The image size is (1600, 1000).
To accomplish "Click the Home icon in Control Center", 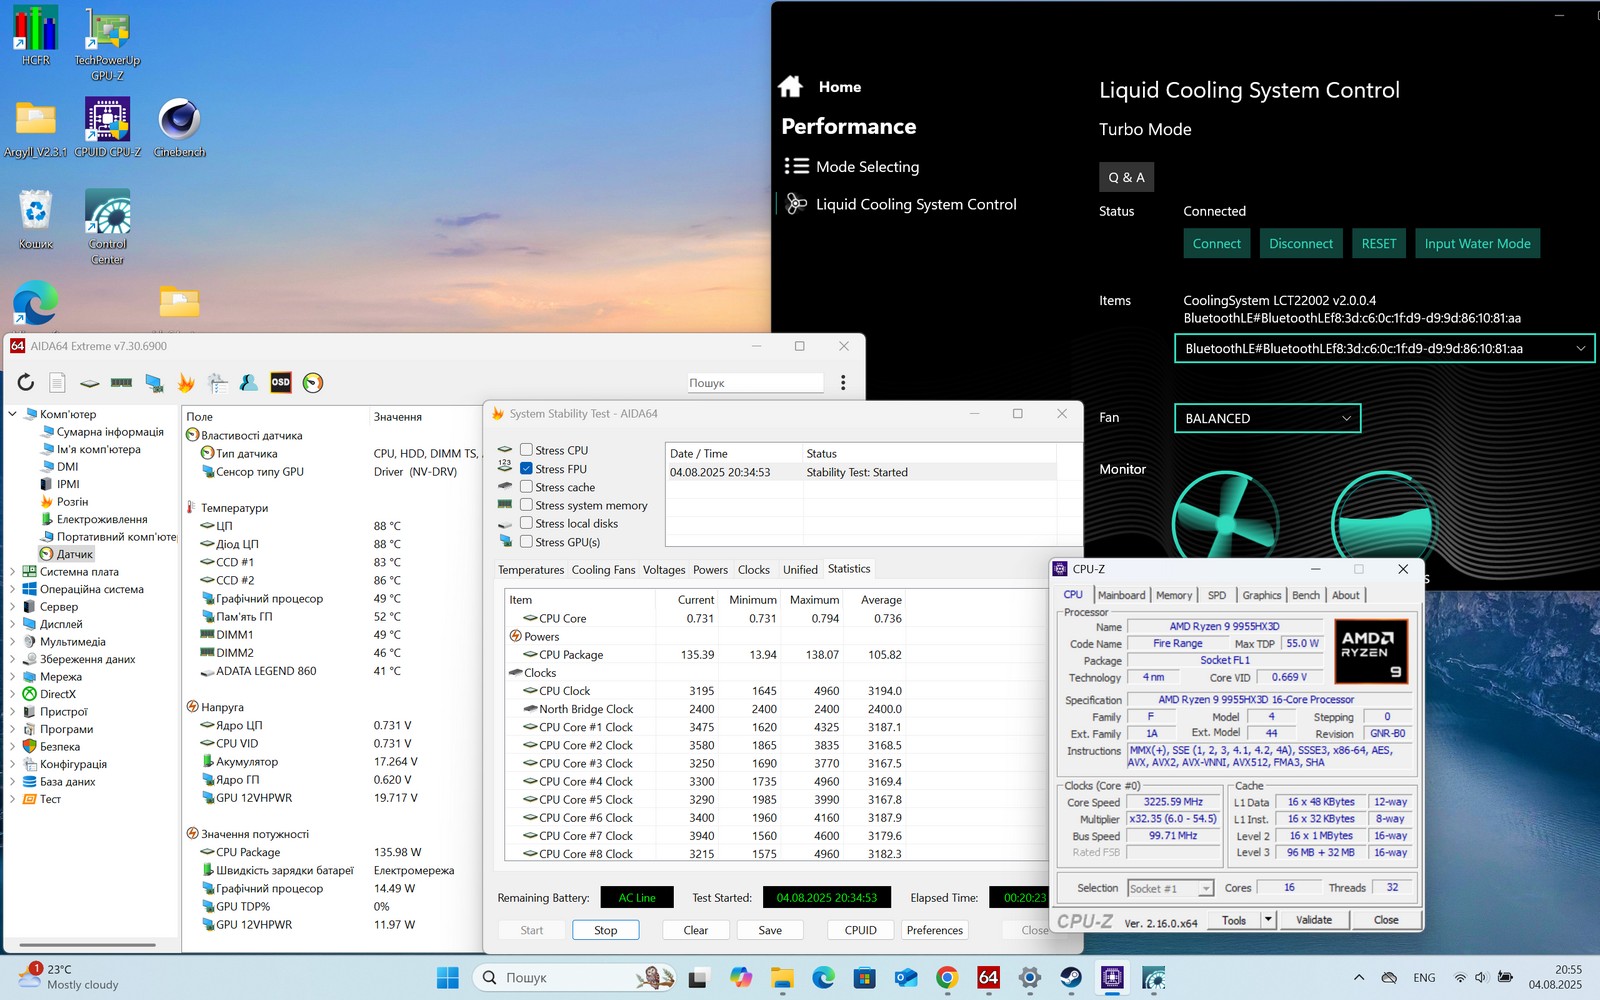I will [791, 86].
